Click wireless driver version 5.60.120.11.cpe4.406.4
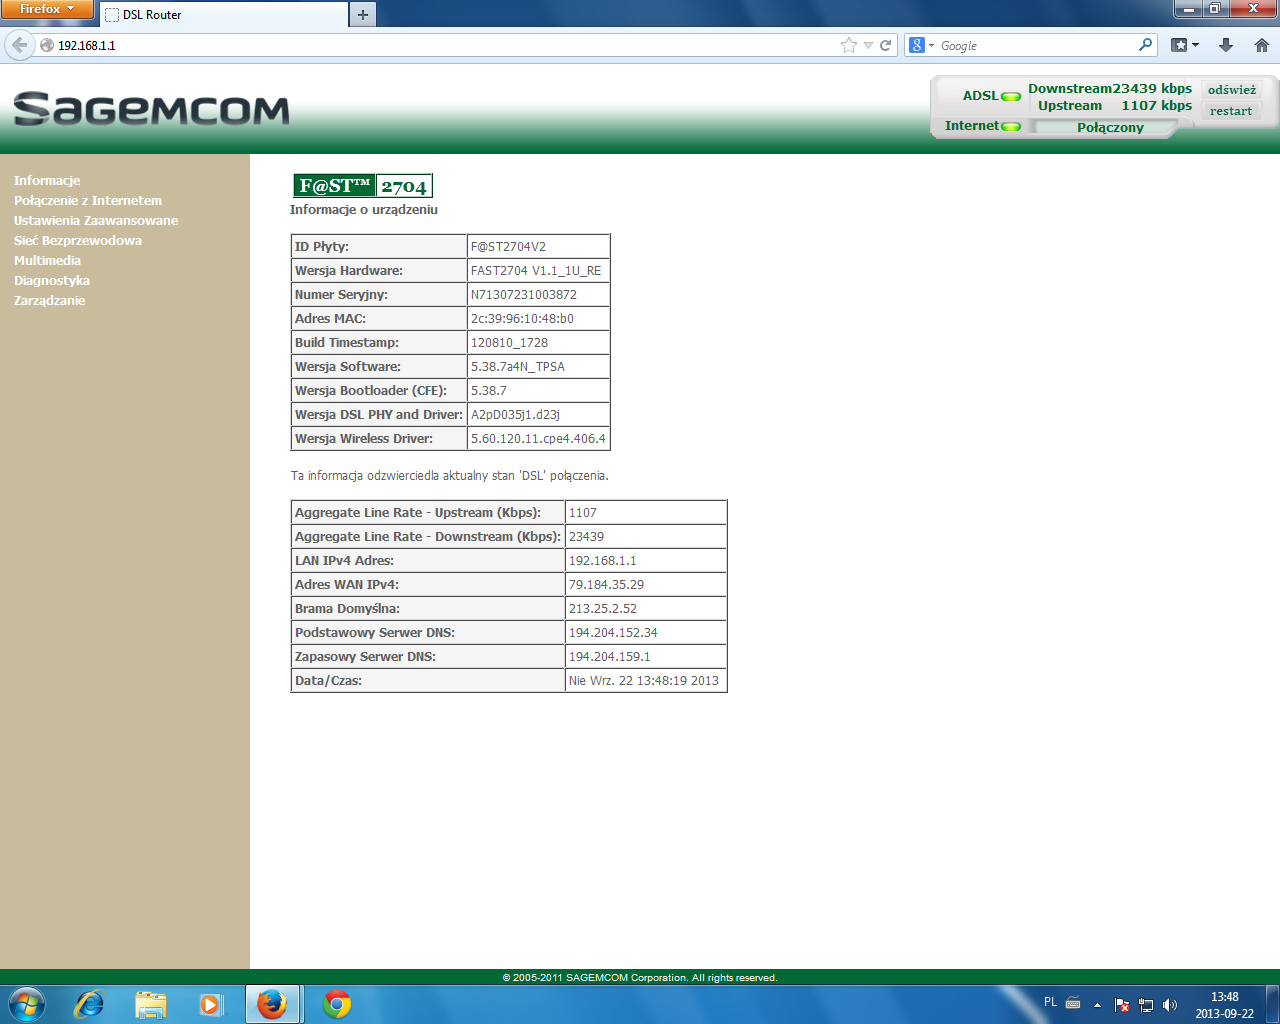This screenshot has height=1024, width=1280. click(538, 439)
